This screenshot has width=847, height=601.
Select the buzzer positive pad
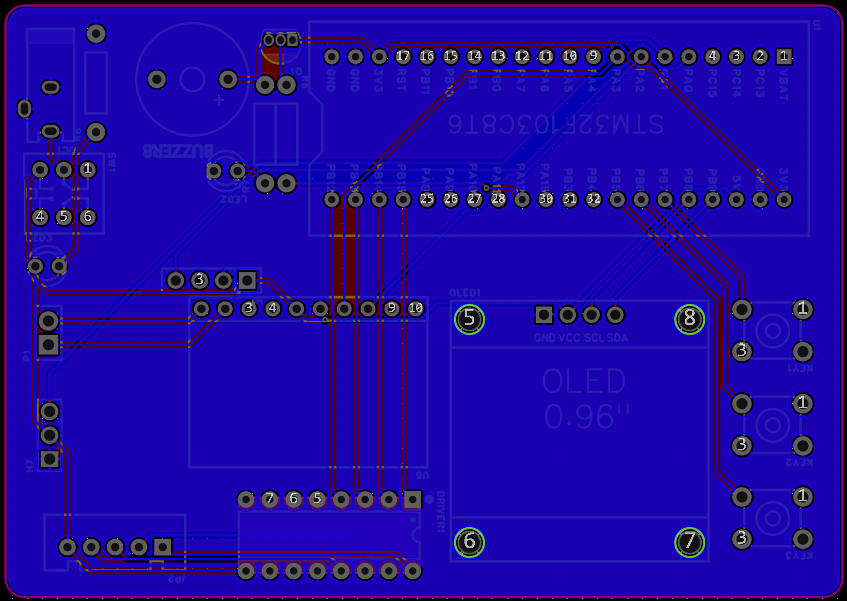(x=228, y=79)
